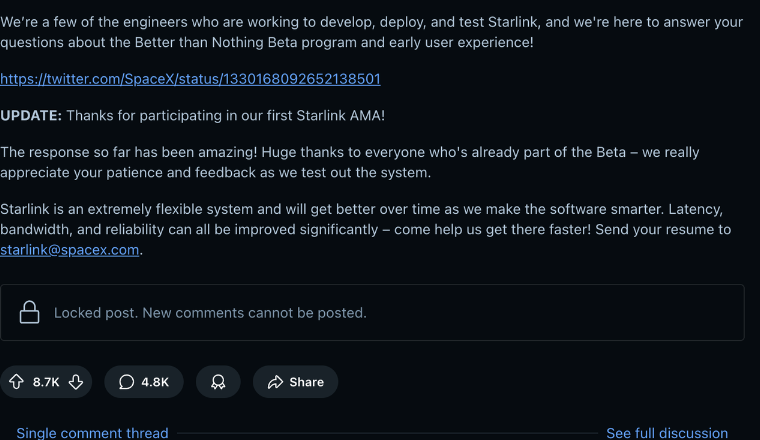The image size is (760, 440).
Task: Click the starlink@spacex.com email link
Action: pyautogui.click(x=70, y=250)
